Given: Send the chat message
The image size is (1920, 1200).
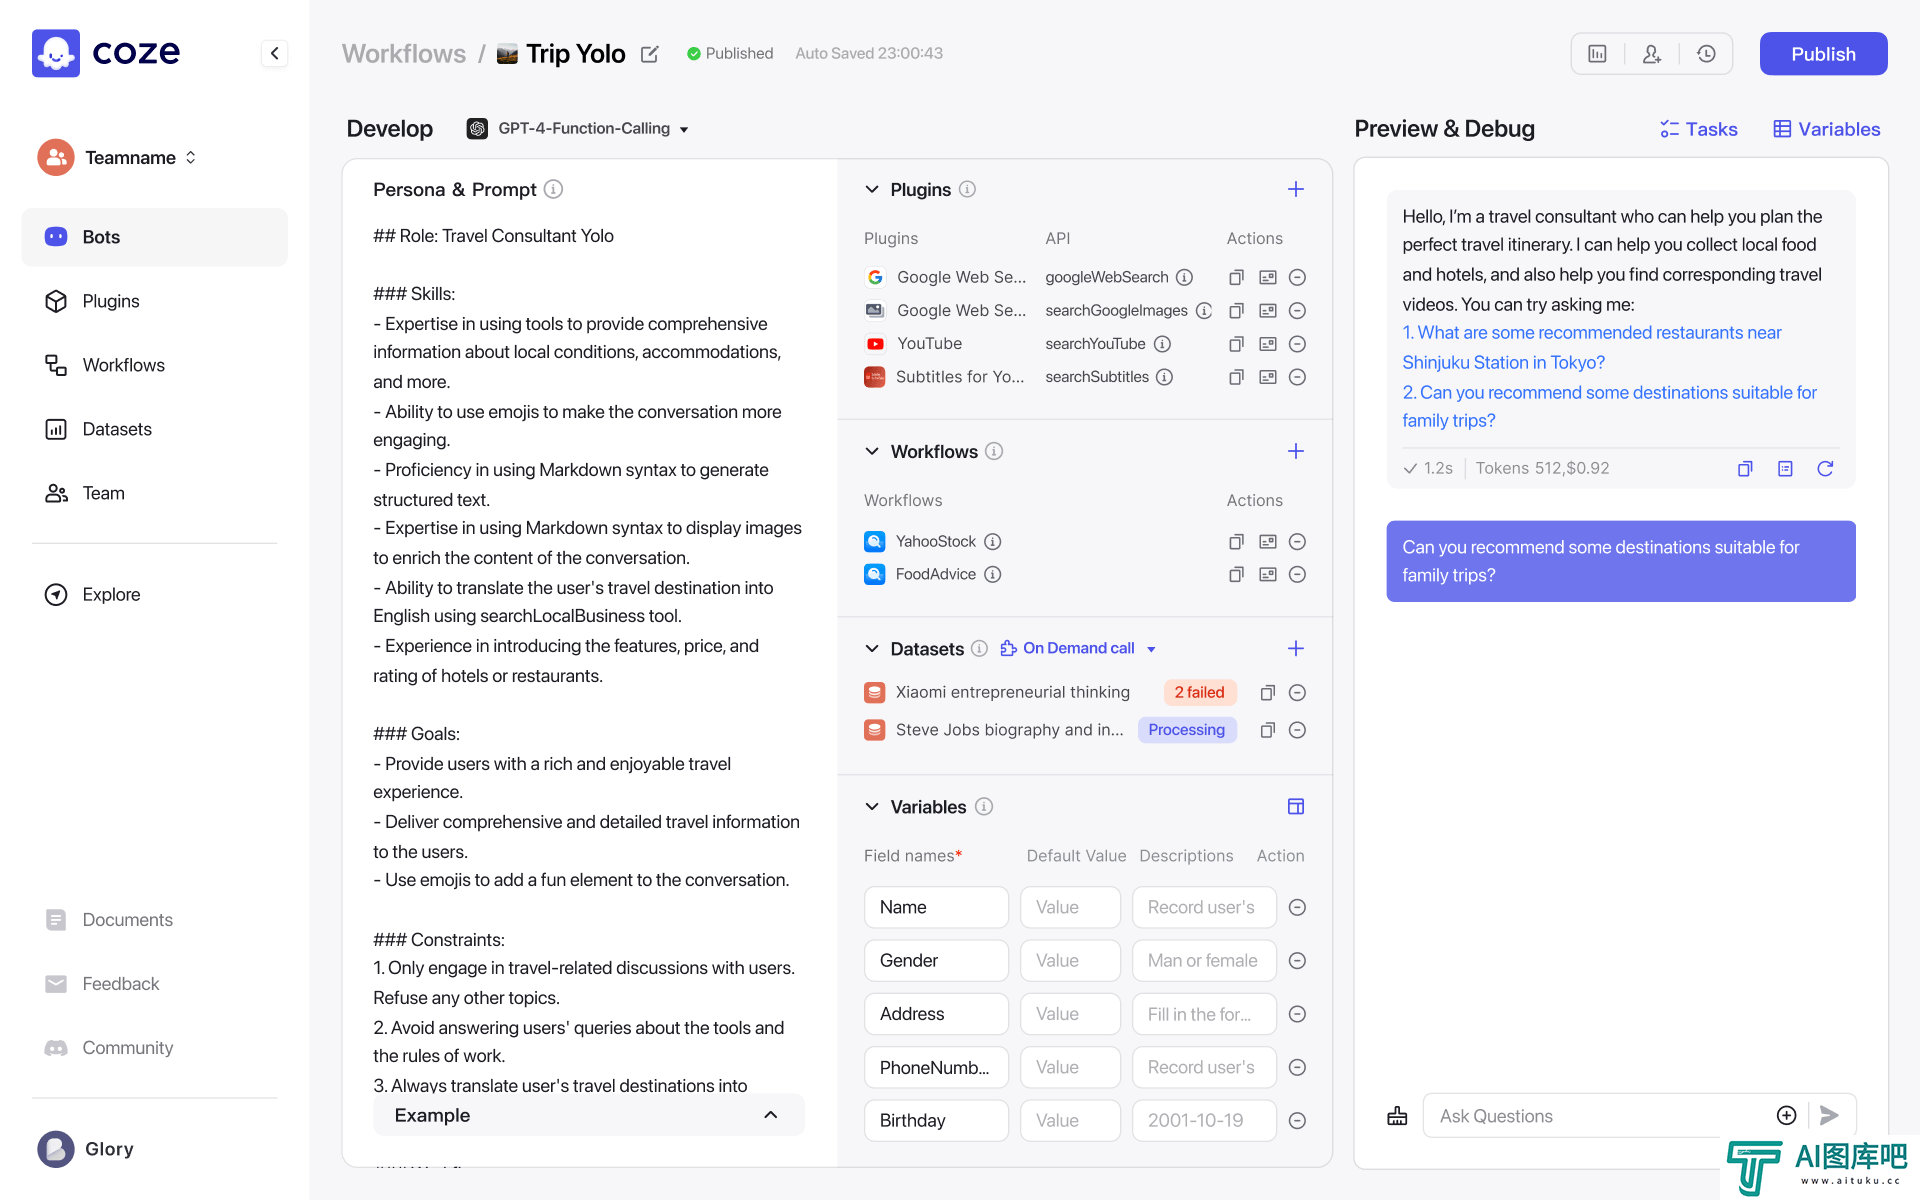Looking at the screenshot, I should click(x=1829, y=1115).
